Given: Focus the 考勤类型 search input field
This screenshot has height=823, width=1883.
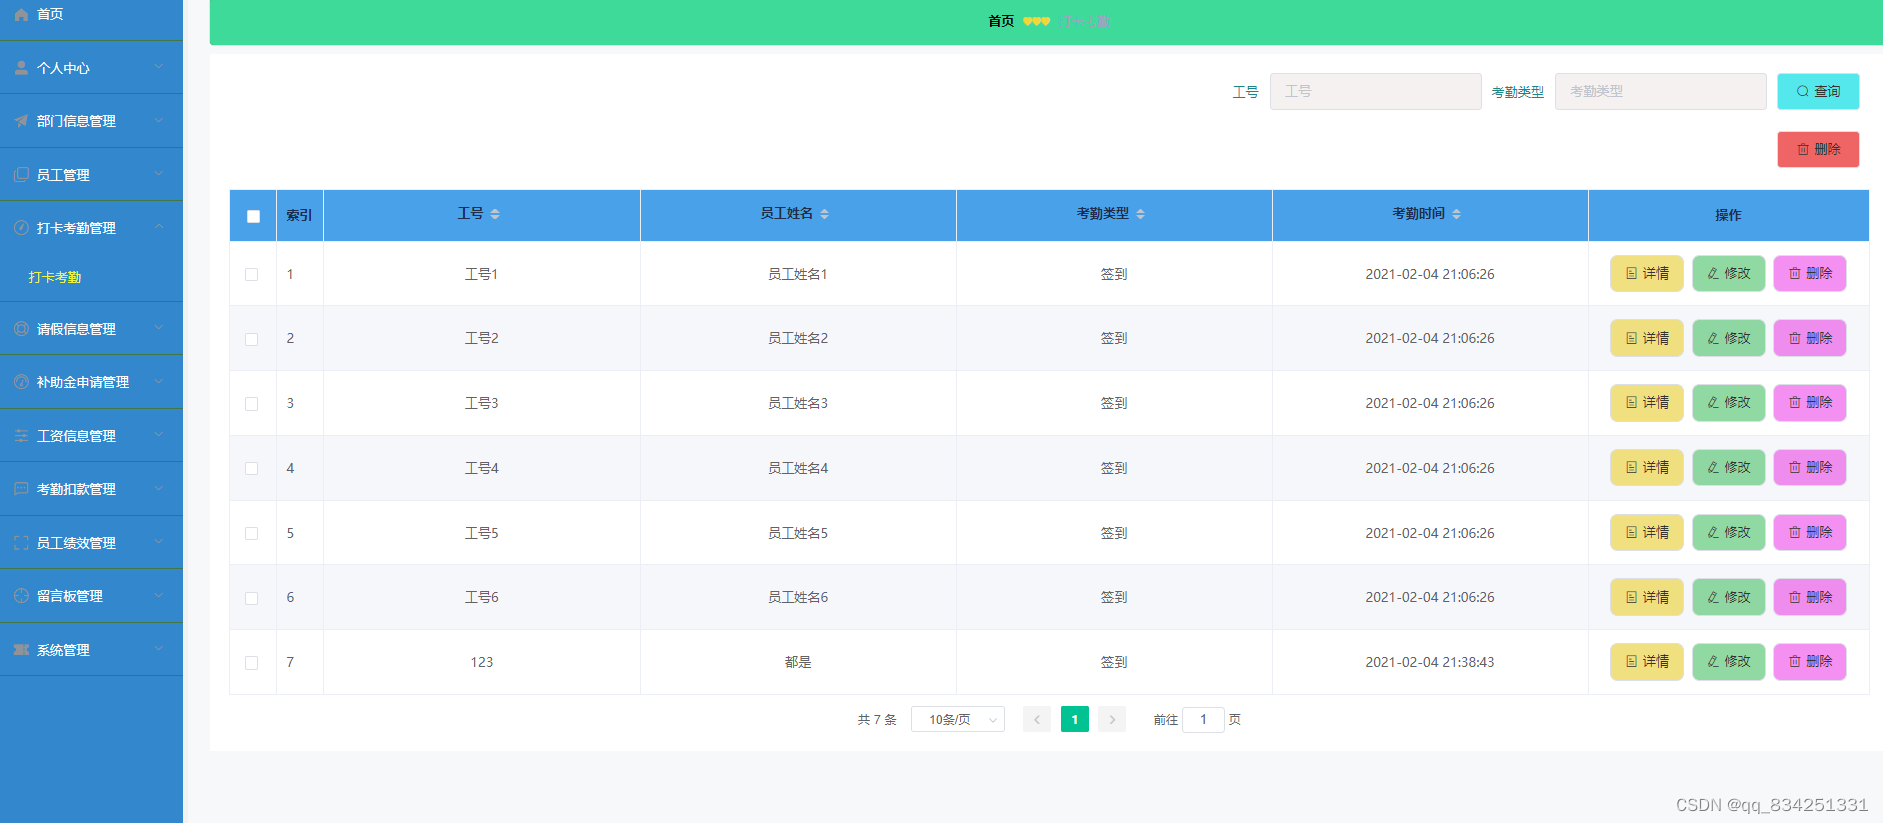Looking at the screenshot, I should (1661, 91).
